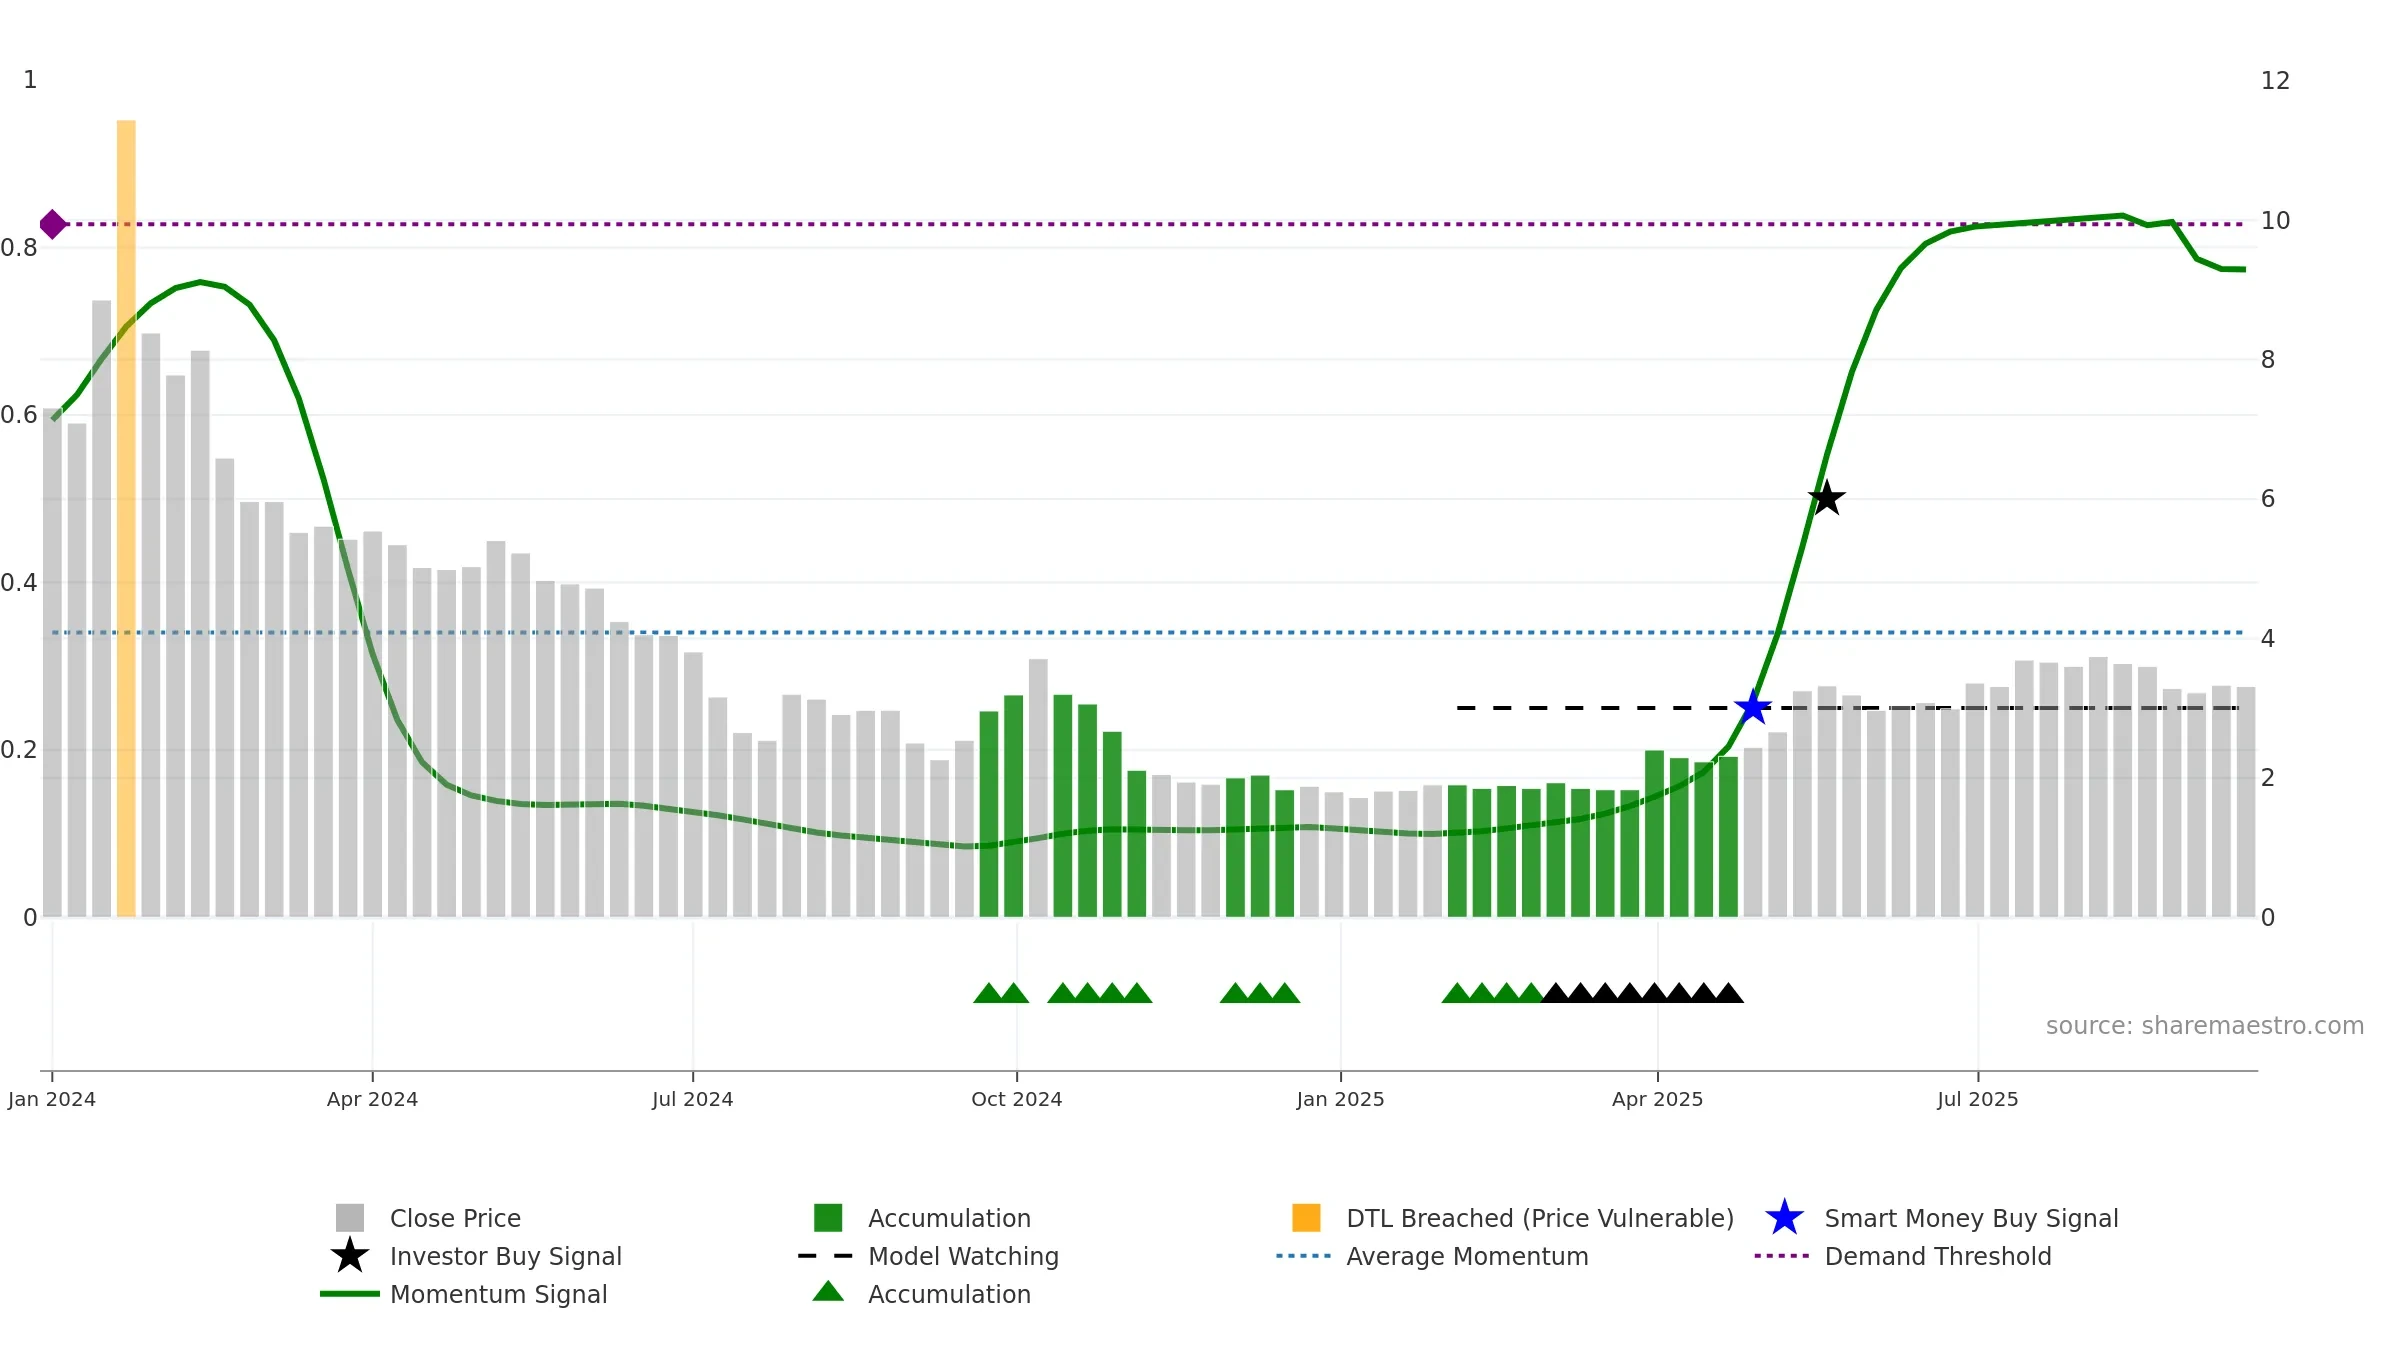Click the purple diamond Demand Threshold marker
Image resolution: width=2400 pixels, height=1350 pixels.
[53, 224]
